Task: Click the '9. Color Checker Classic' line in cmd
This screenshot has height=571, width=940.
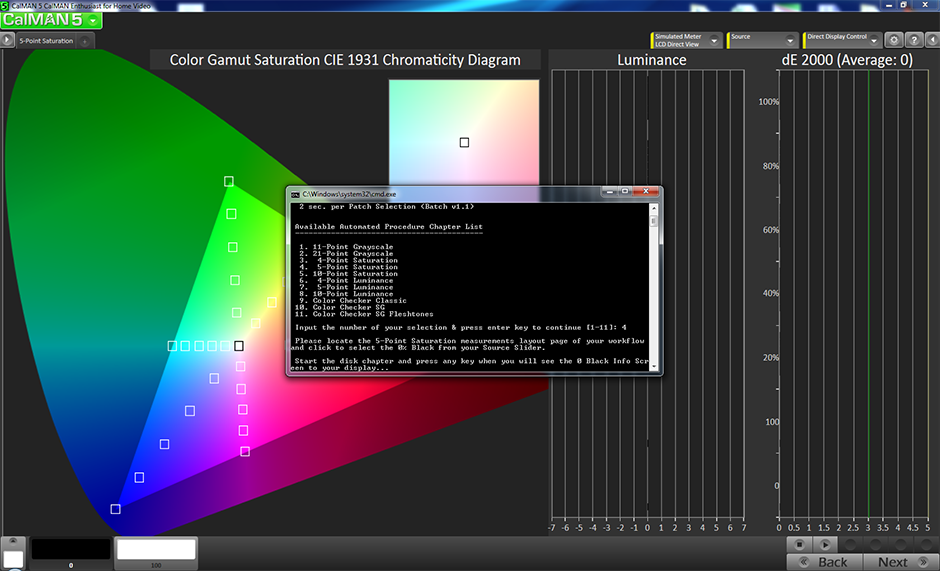Action: (x=353, y=300)
